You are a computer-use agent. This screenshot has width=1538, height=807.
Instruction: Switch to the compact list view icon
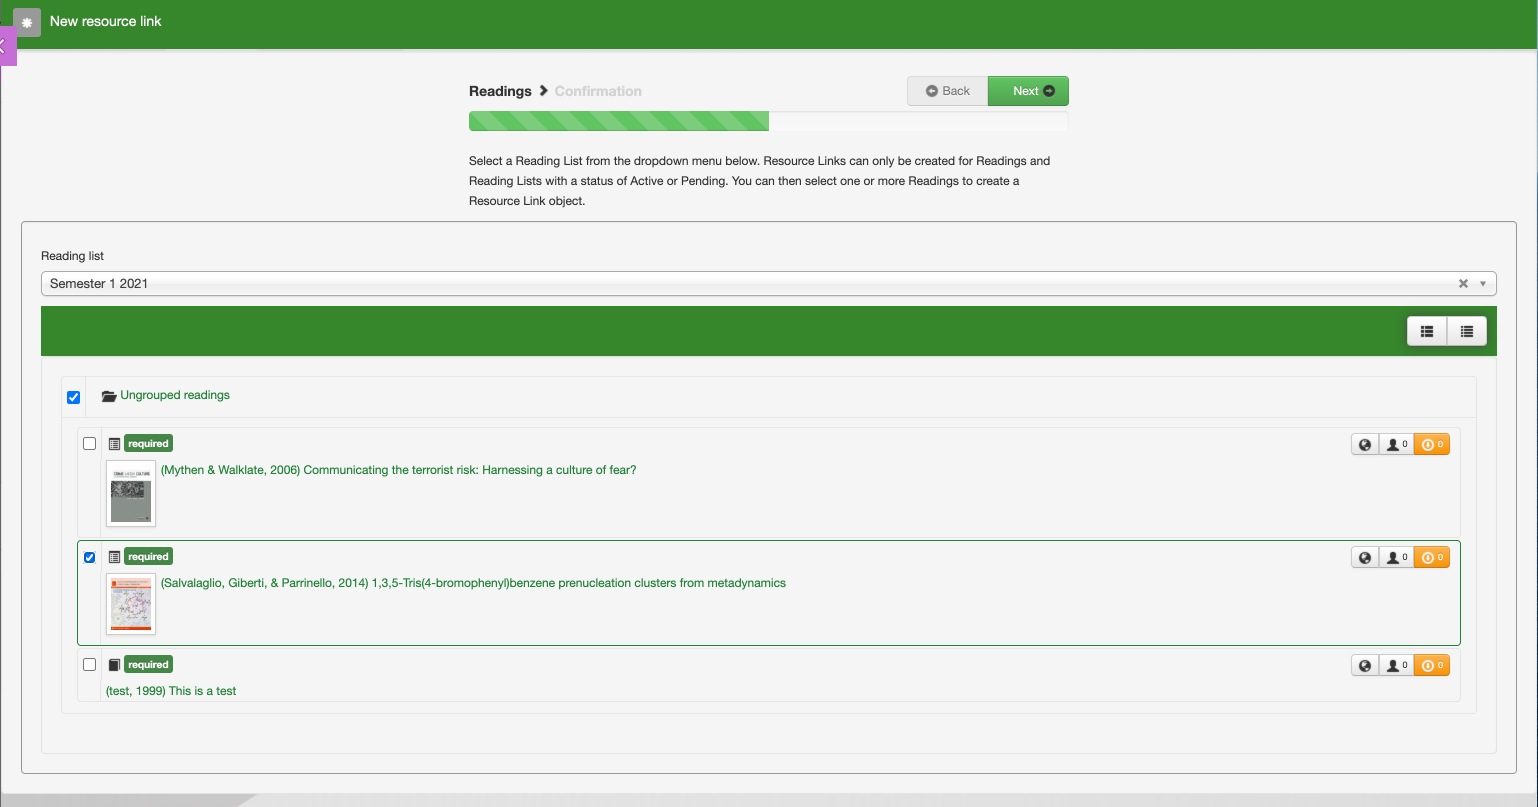(x=1466, y=332)
